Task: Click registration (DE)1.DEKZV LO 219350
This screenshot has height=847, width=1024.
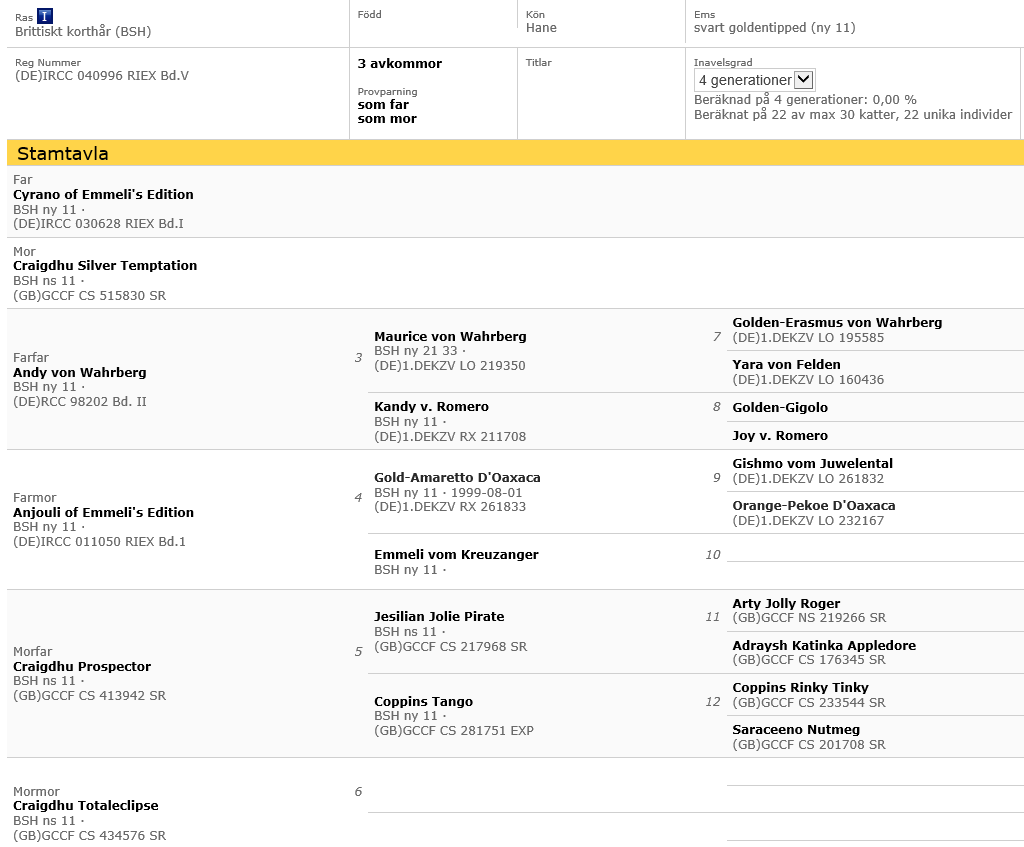Action: click(x=450, y=366)
